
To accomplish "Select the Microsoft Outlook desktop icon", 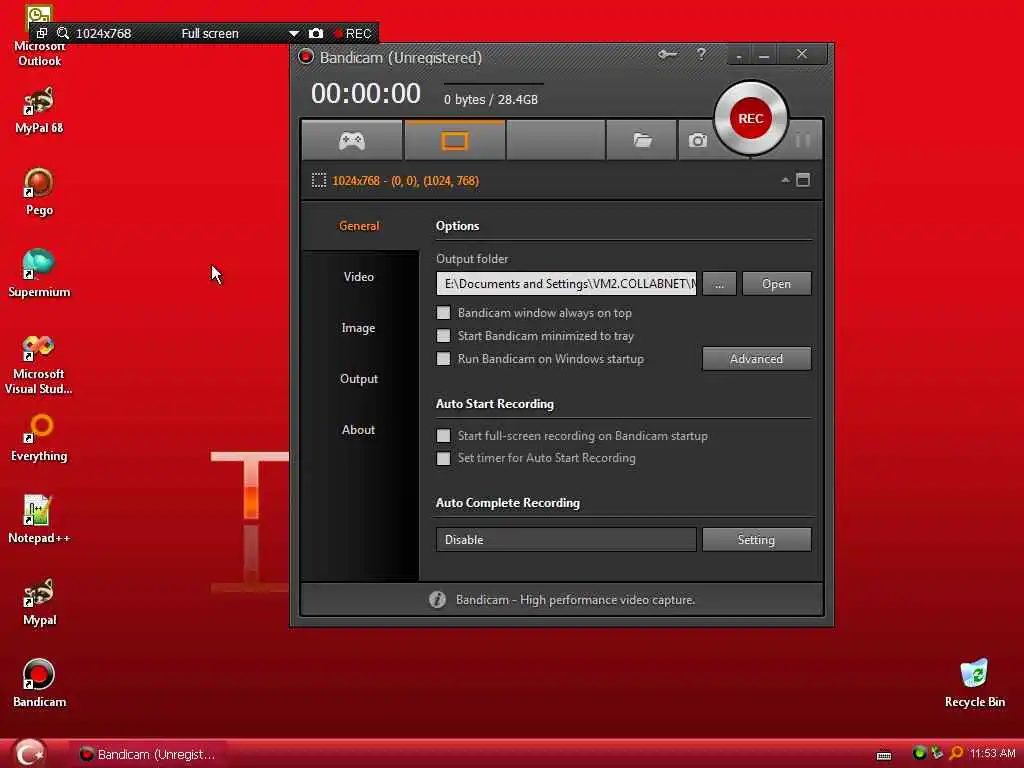I will 39,36.
